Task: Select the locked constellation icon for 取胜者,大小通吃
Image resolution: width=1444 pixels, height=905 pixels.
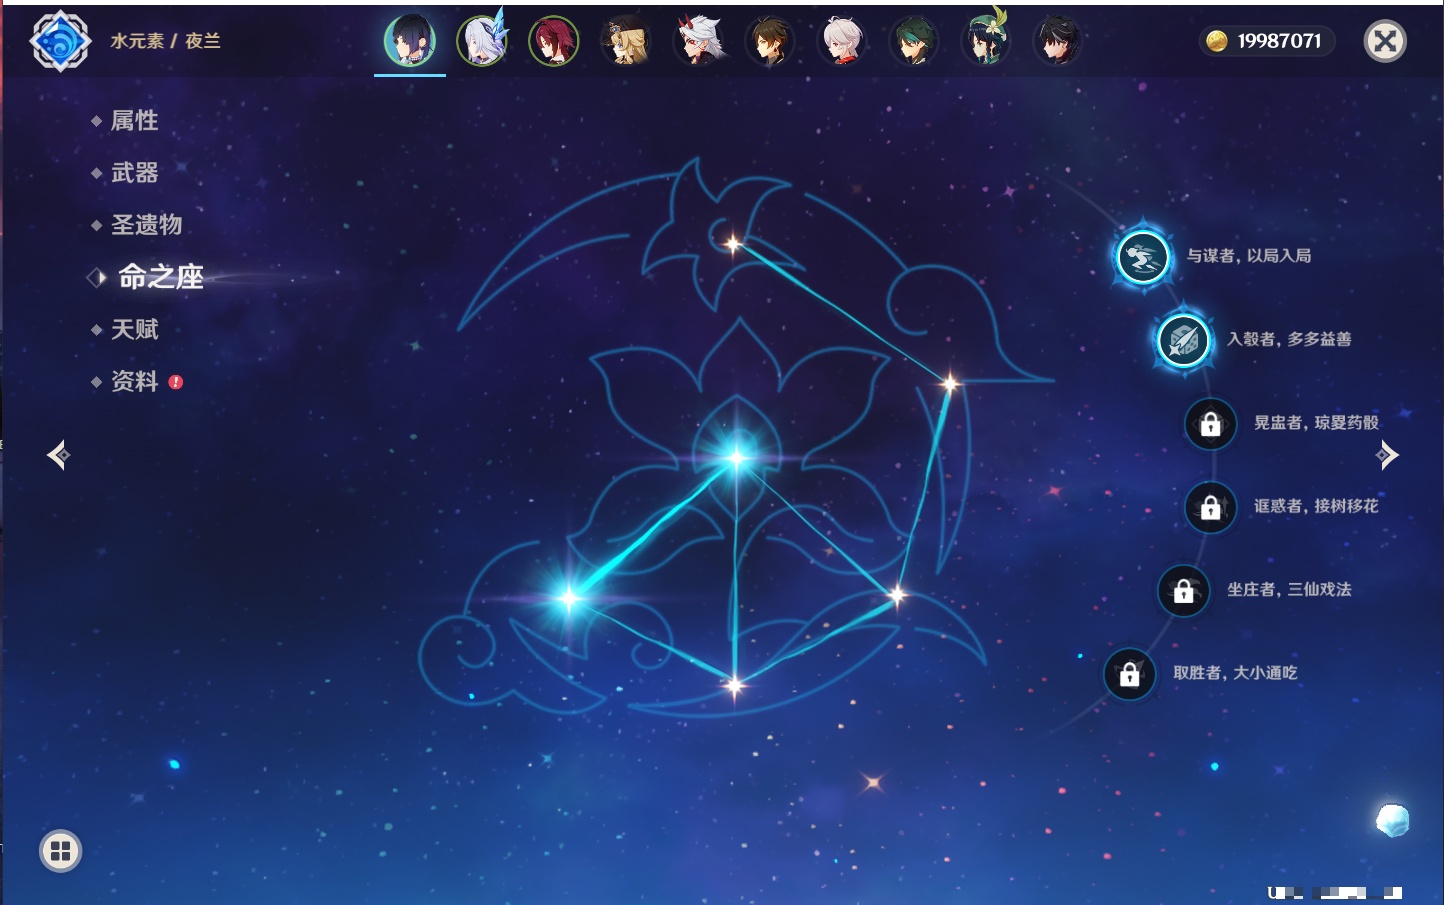Action: coord(1129,674)
